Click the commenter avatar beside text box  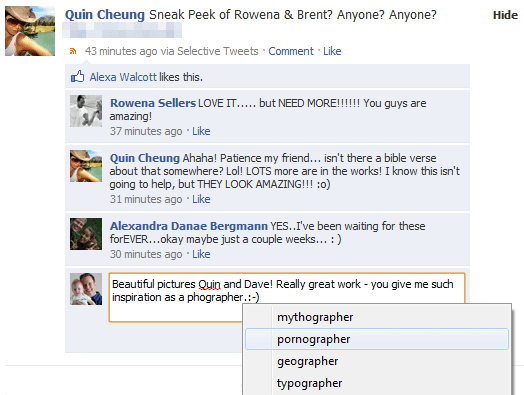click(86, 289)
